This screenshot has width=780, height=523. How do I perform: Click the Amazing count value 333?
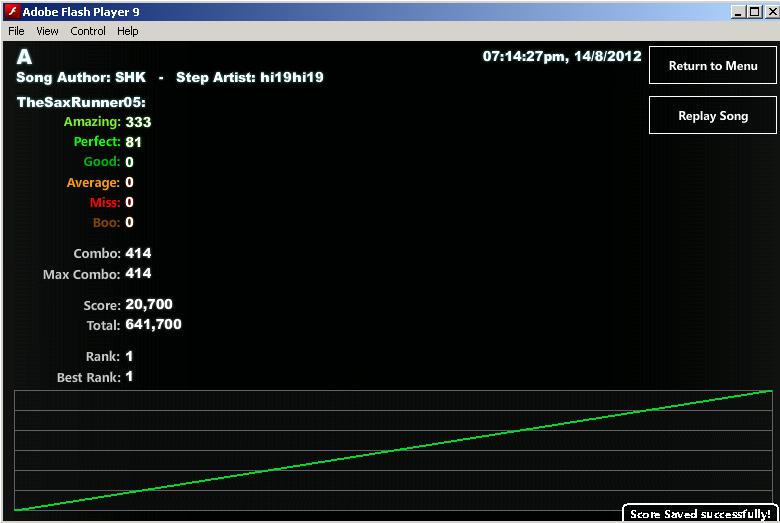(x=138, y=122)
